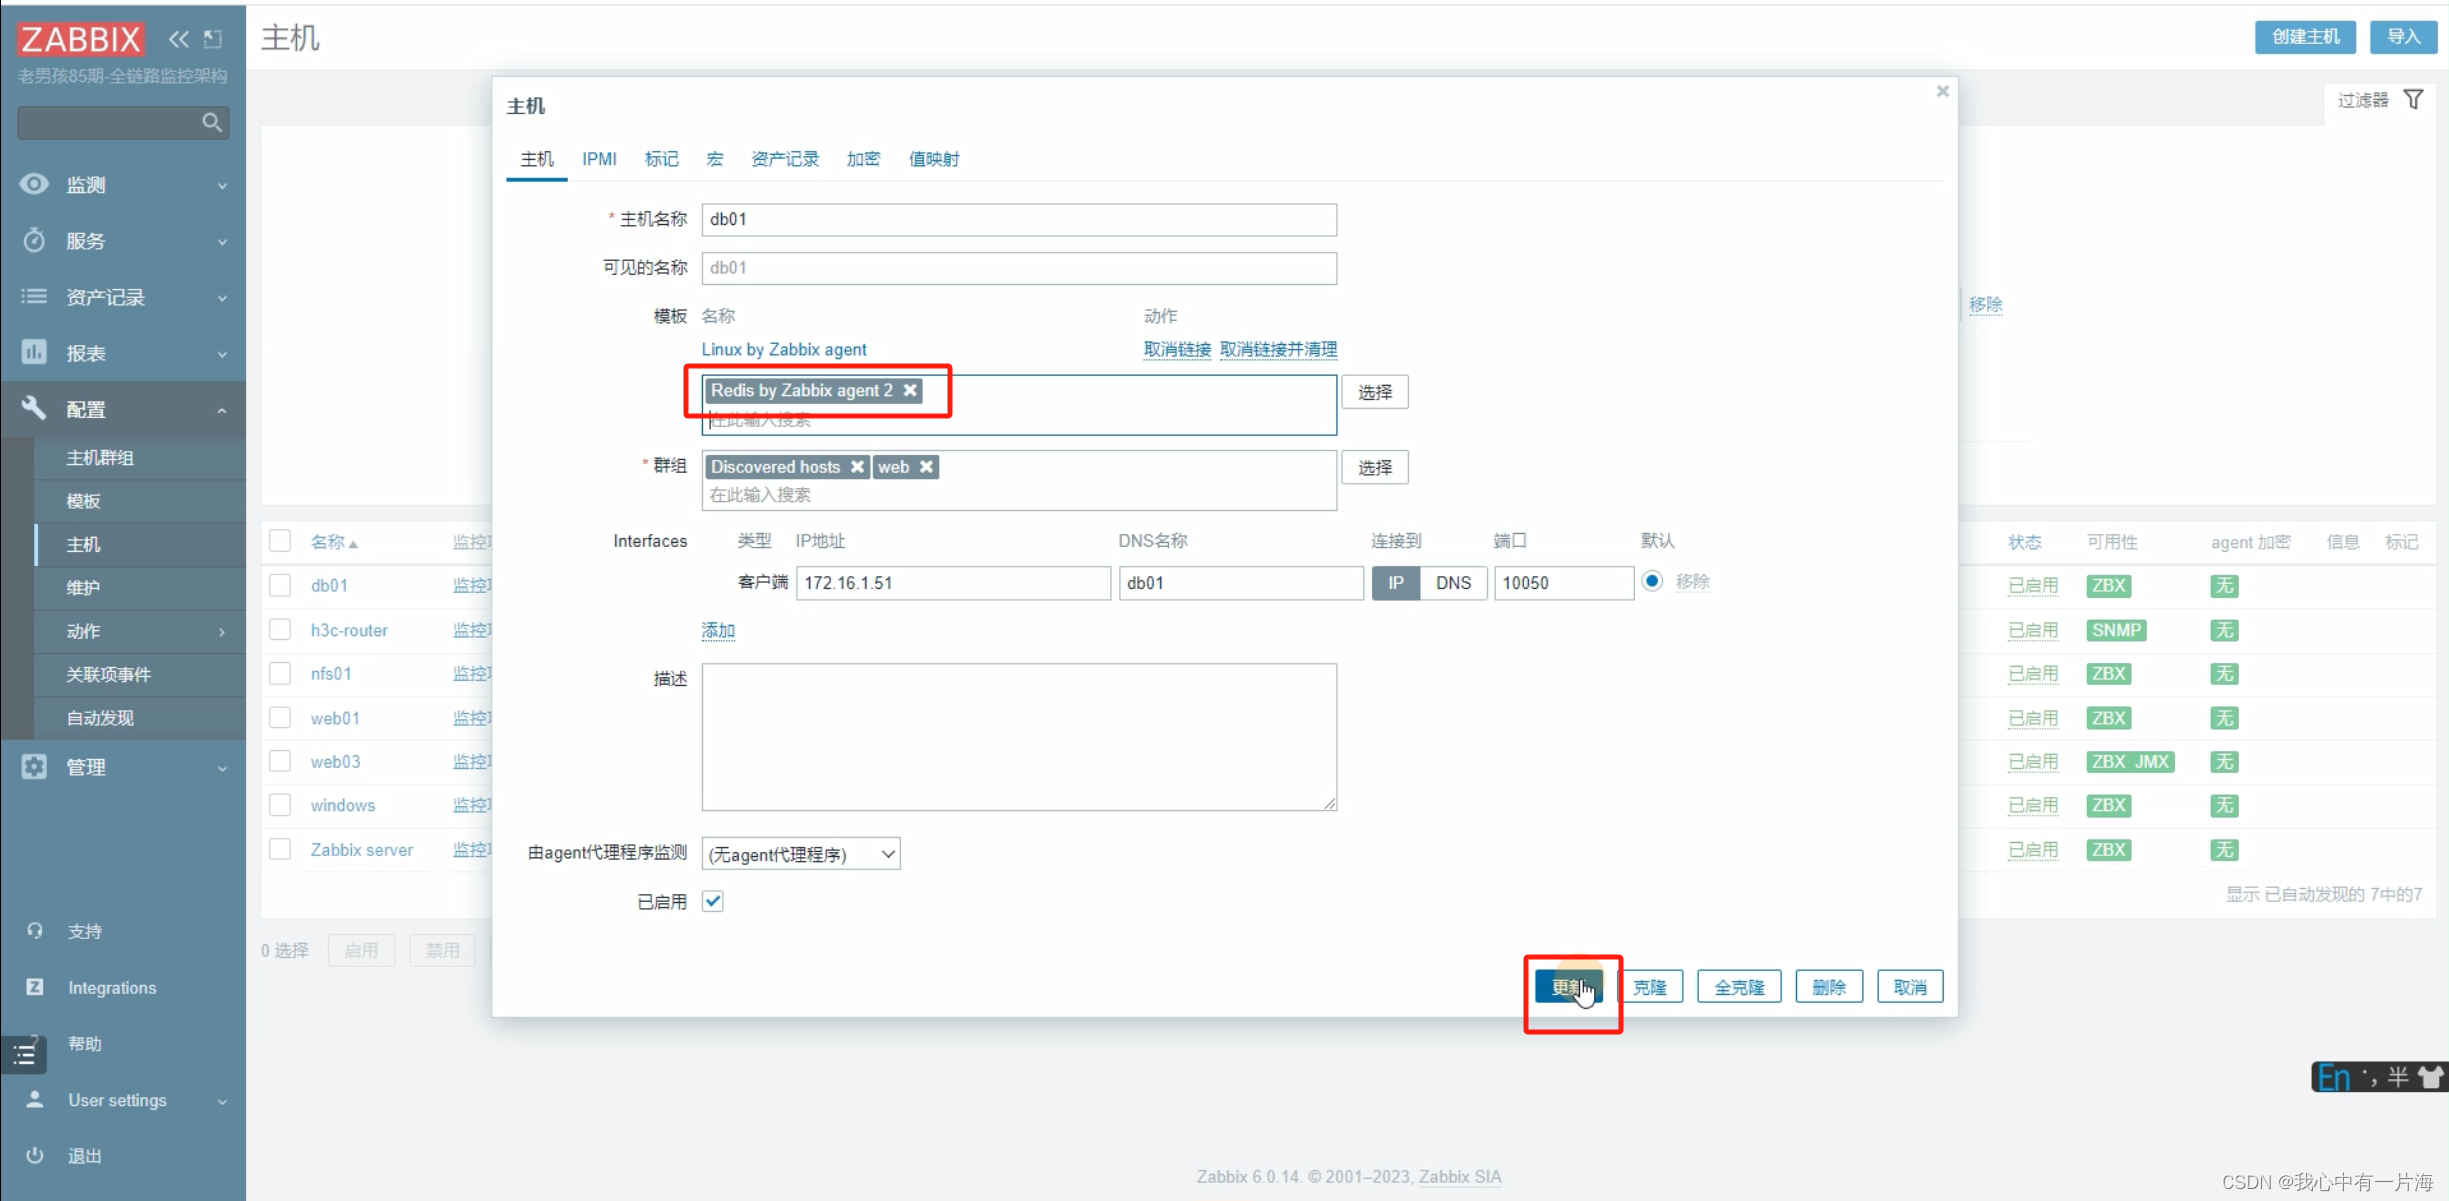Click the 描述 text area
Screen dimensions: 2449x1201
tap(1019, 737)
